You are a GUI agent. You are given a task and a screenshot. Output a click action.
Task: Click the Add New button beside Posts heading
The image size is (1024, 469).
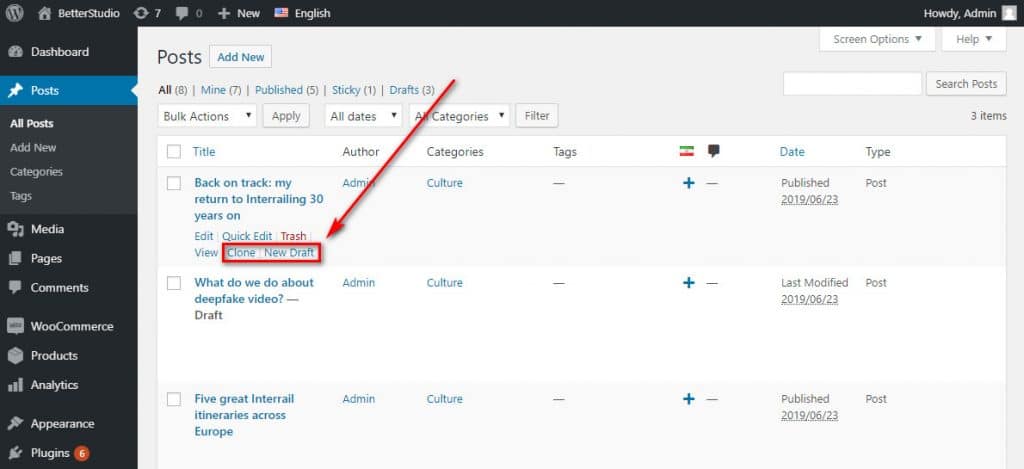tap(240, 57)
